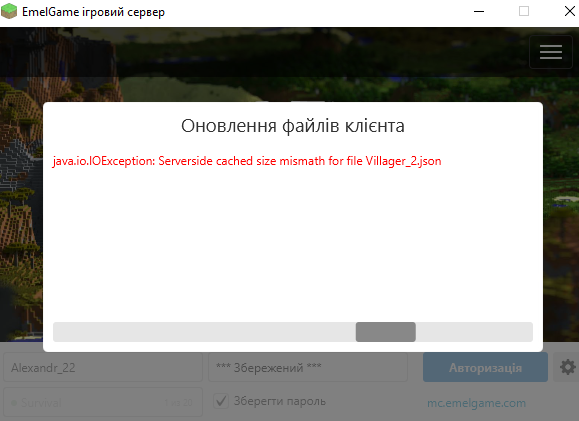The image size is (579, 421).
Task: Open the mc.emelgame.com link
Action: [x=476, y=403]
